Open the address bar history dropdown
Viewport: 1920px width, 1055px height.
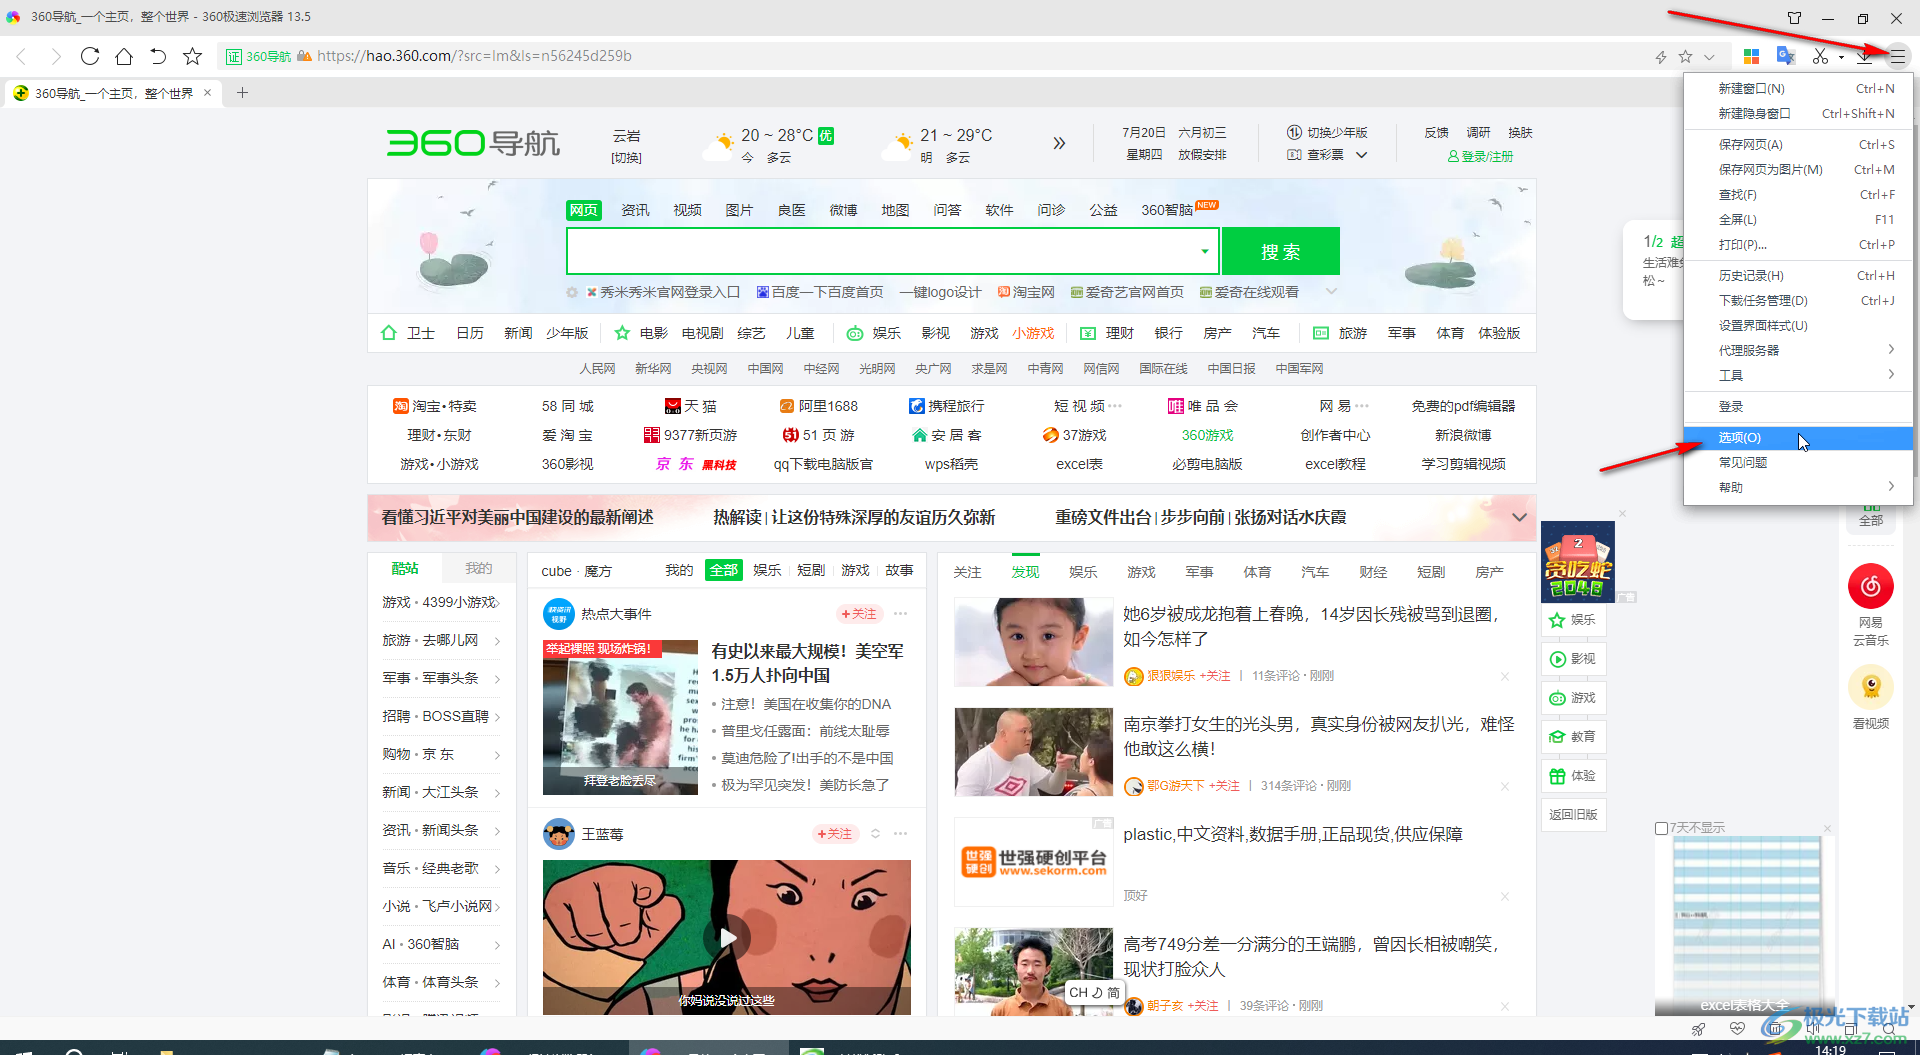[x=1709, y=56]
